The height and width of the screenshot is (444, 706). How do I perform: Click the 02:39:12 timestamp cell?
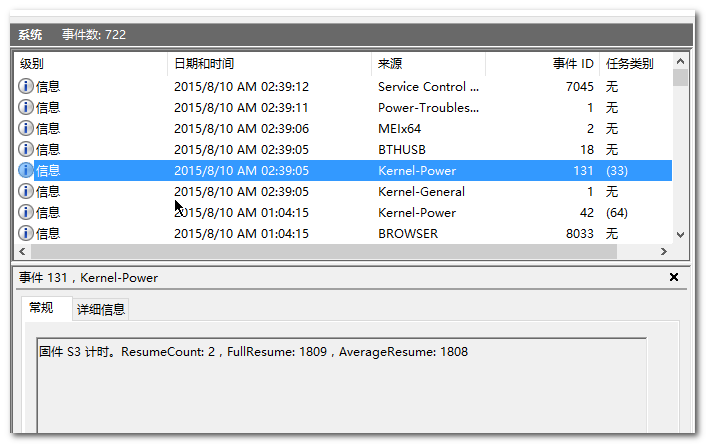pos(241,86)
